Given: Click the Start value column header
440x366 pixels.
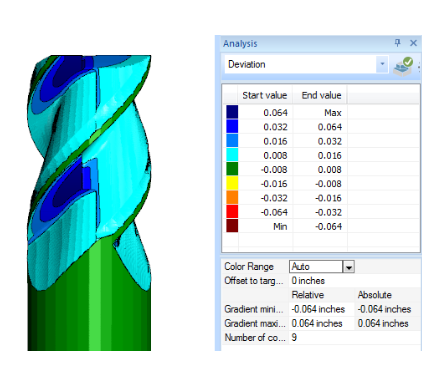Looking at the screenshot, I should (265, 95).
